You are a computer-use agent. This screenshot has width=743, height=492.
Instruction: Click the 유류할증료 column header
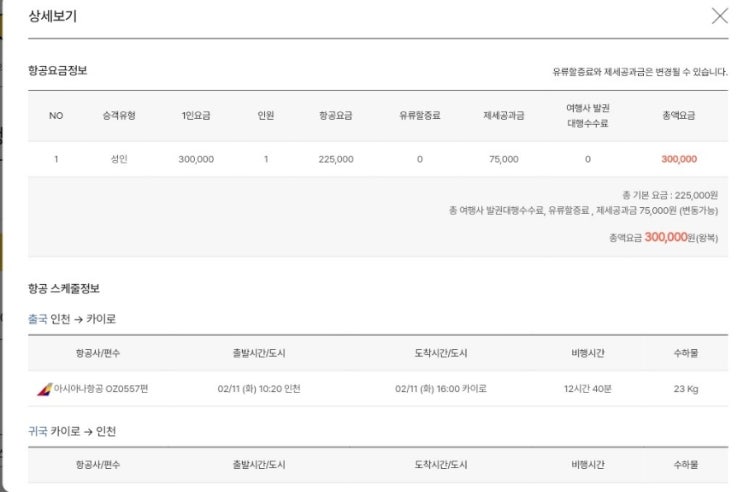click(x=420, y=115)
